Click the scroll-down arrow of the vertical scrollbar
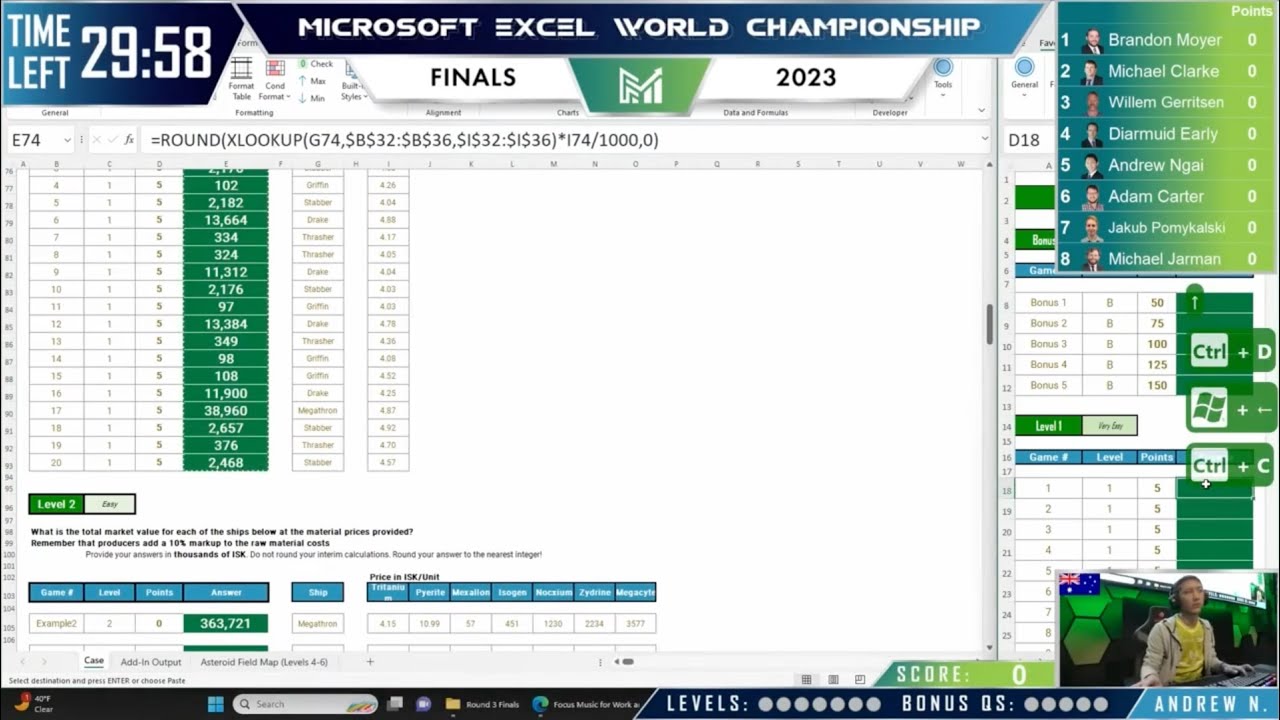Viewport: 1280px width, 720px height. [990, 648]
